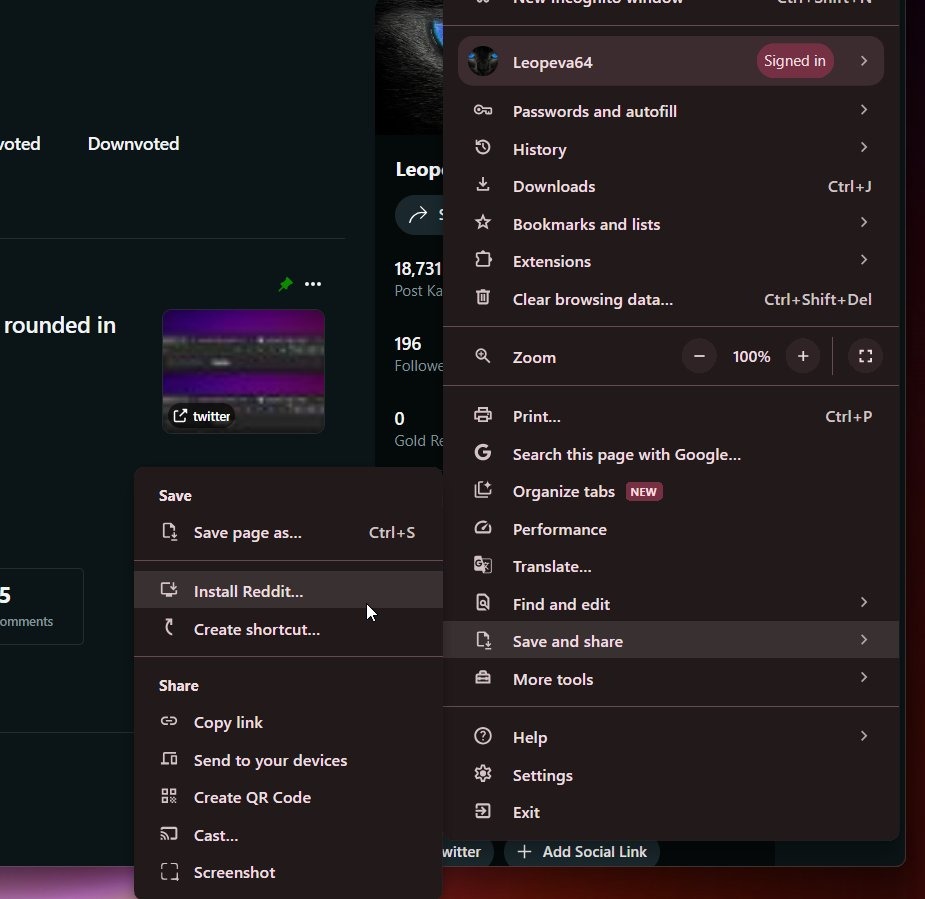Click the Copy link chain icon

pos(169,721)
